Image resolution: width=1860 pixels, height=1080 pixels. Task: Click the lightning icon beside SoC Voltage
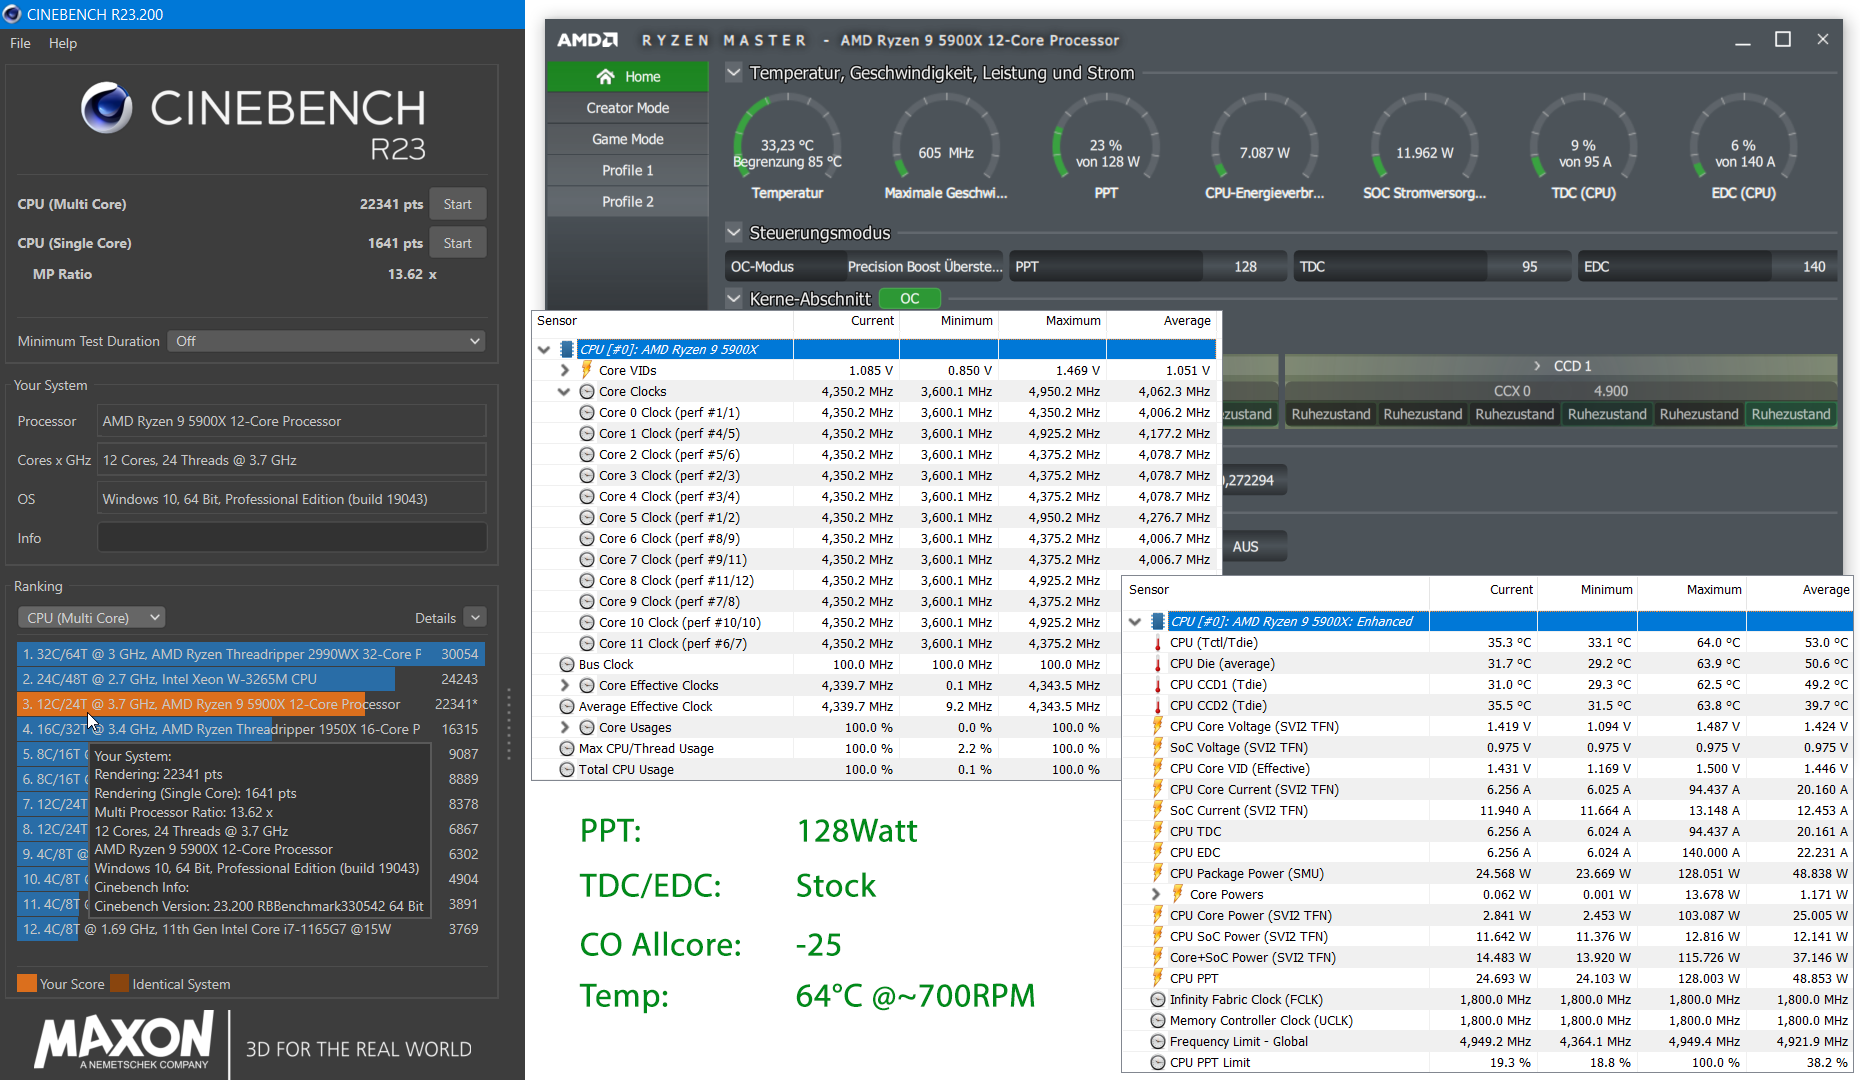(1158, 748)
